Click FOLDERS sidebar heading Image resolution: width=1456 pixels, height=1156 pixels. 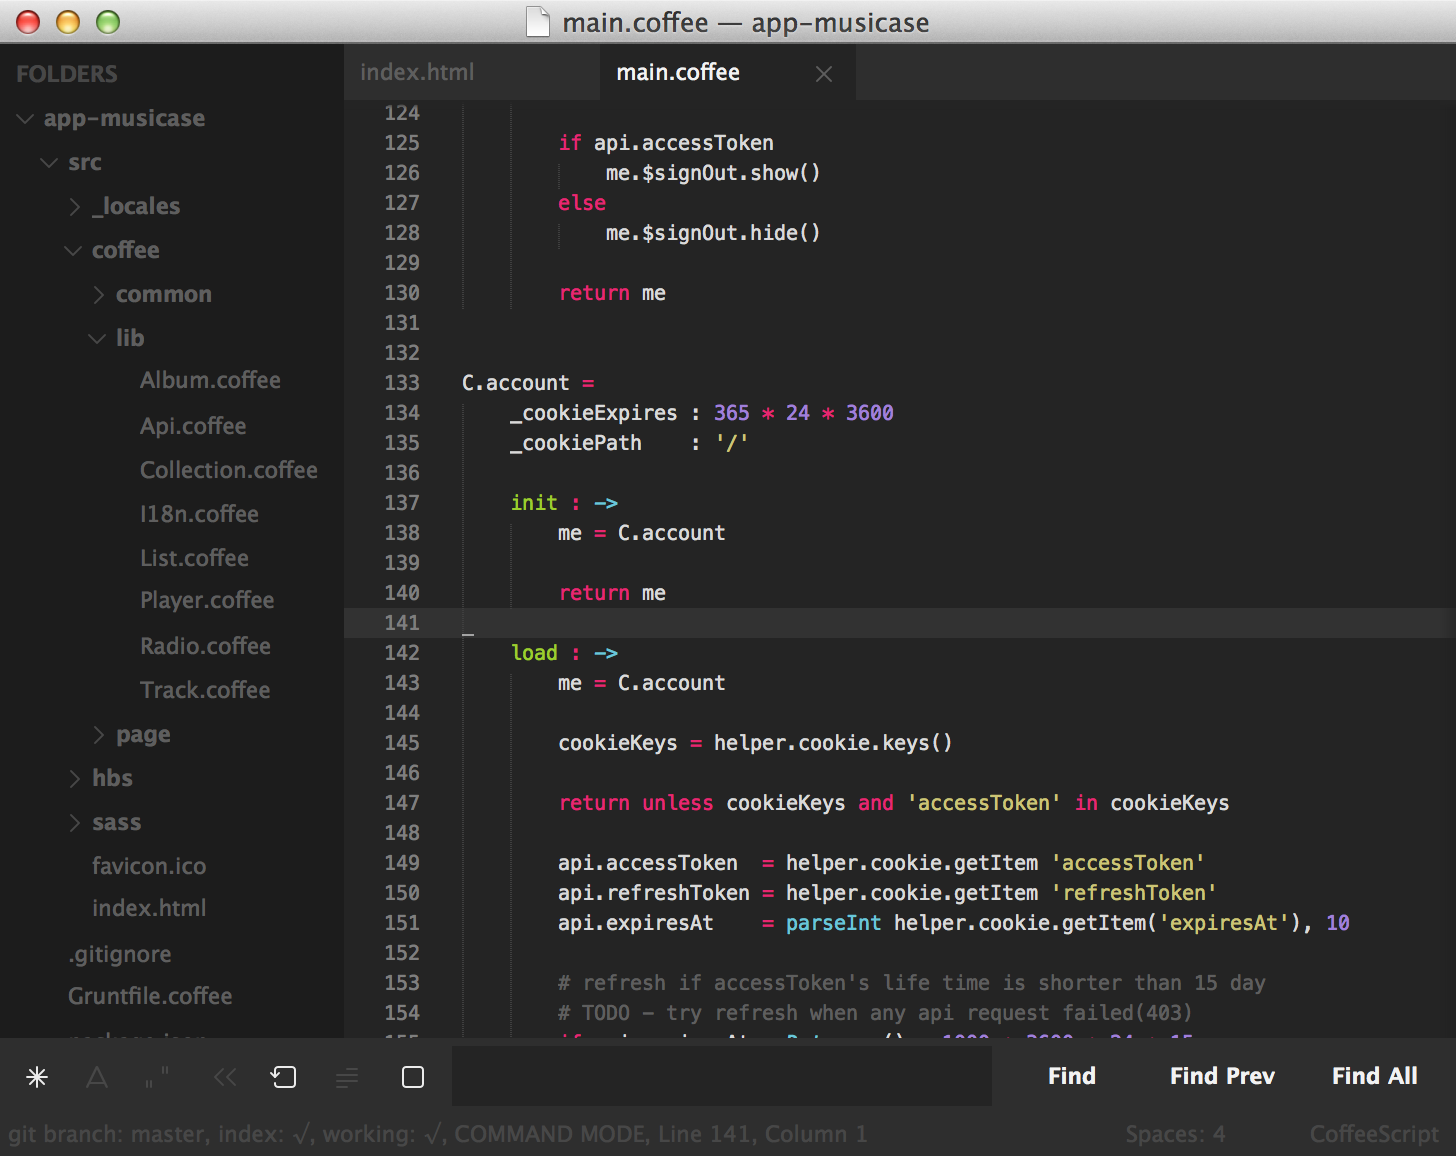click(x=67, y=74)
